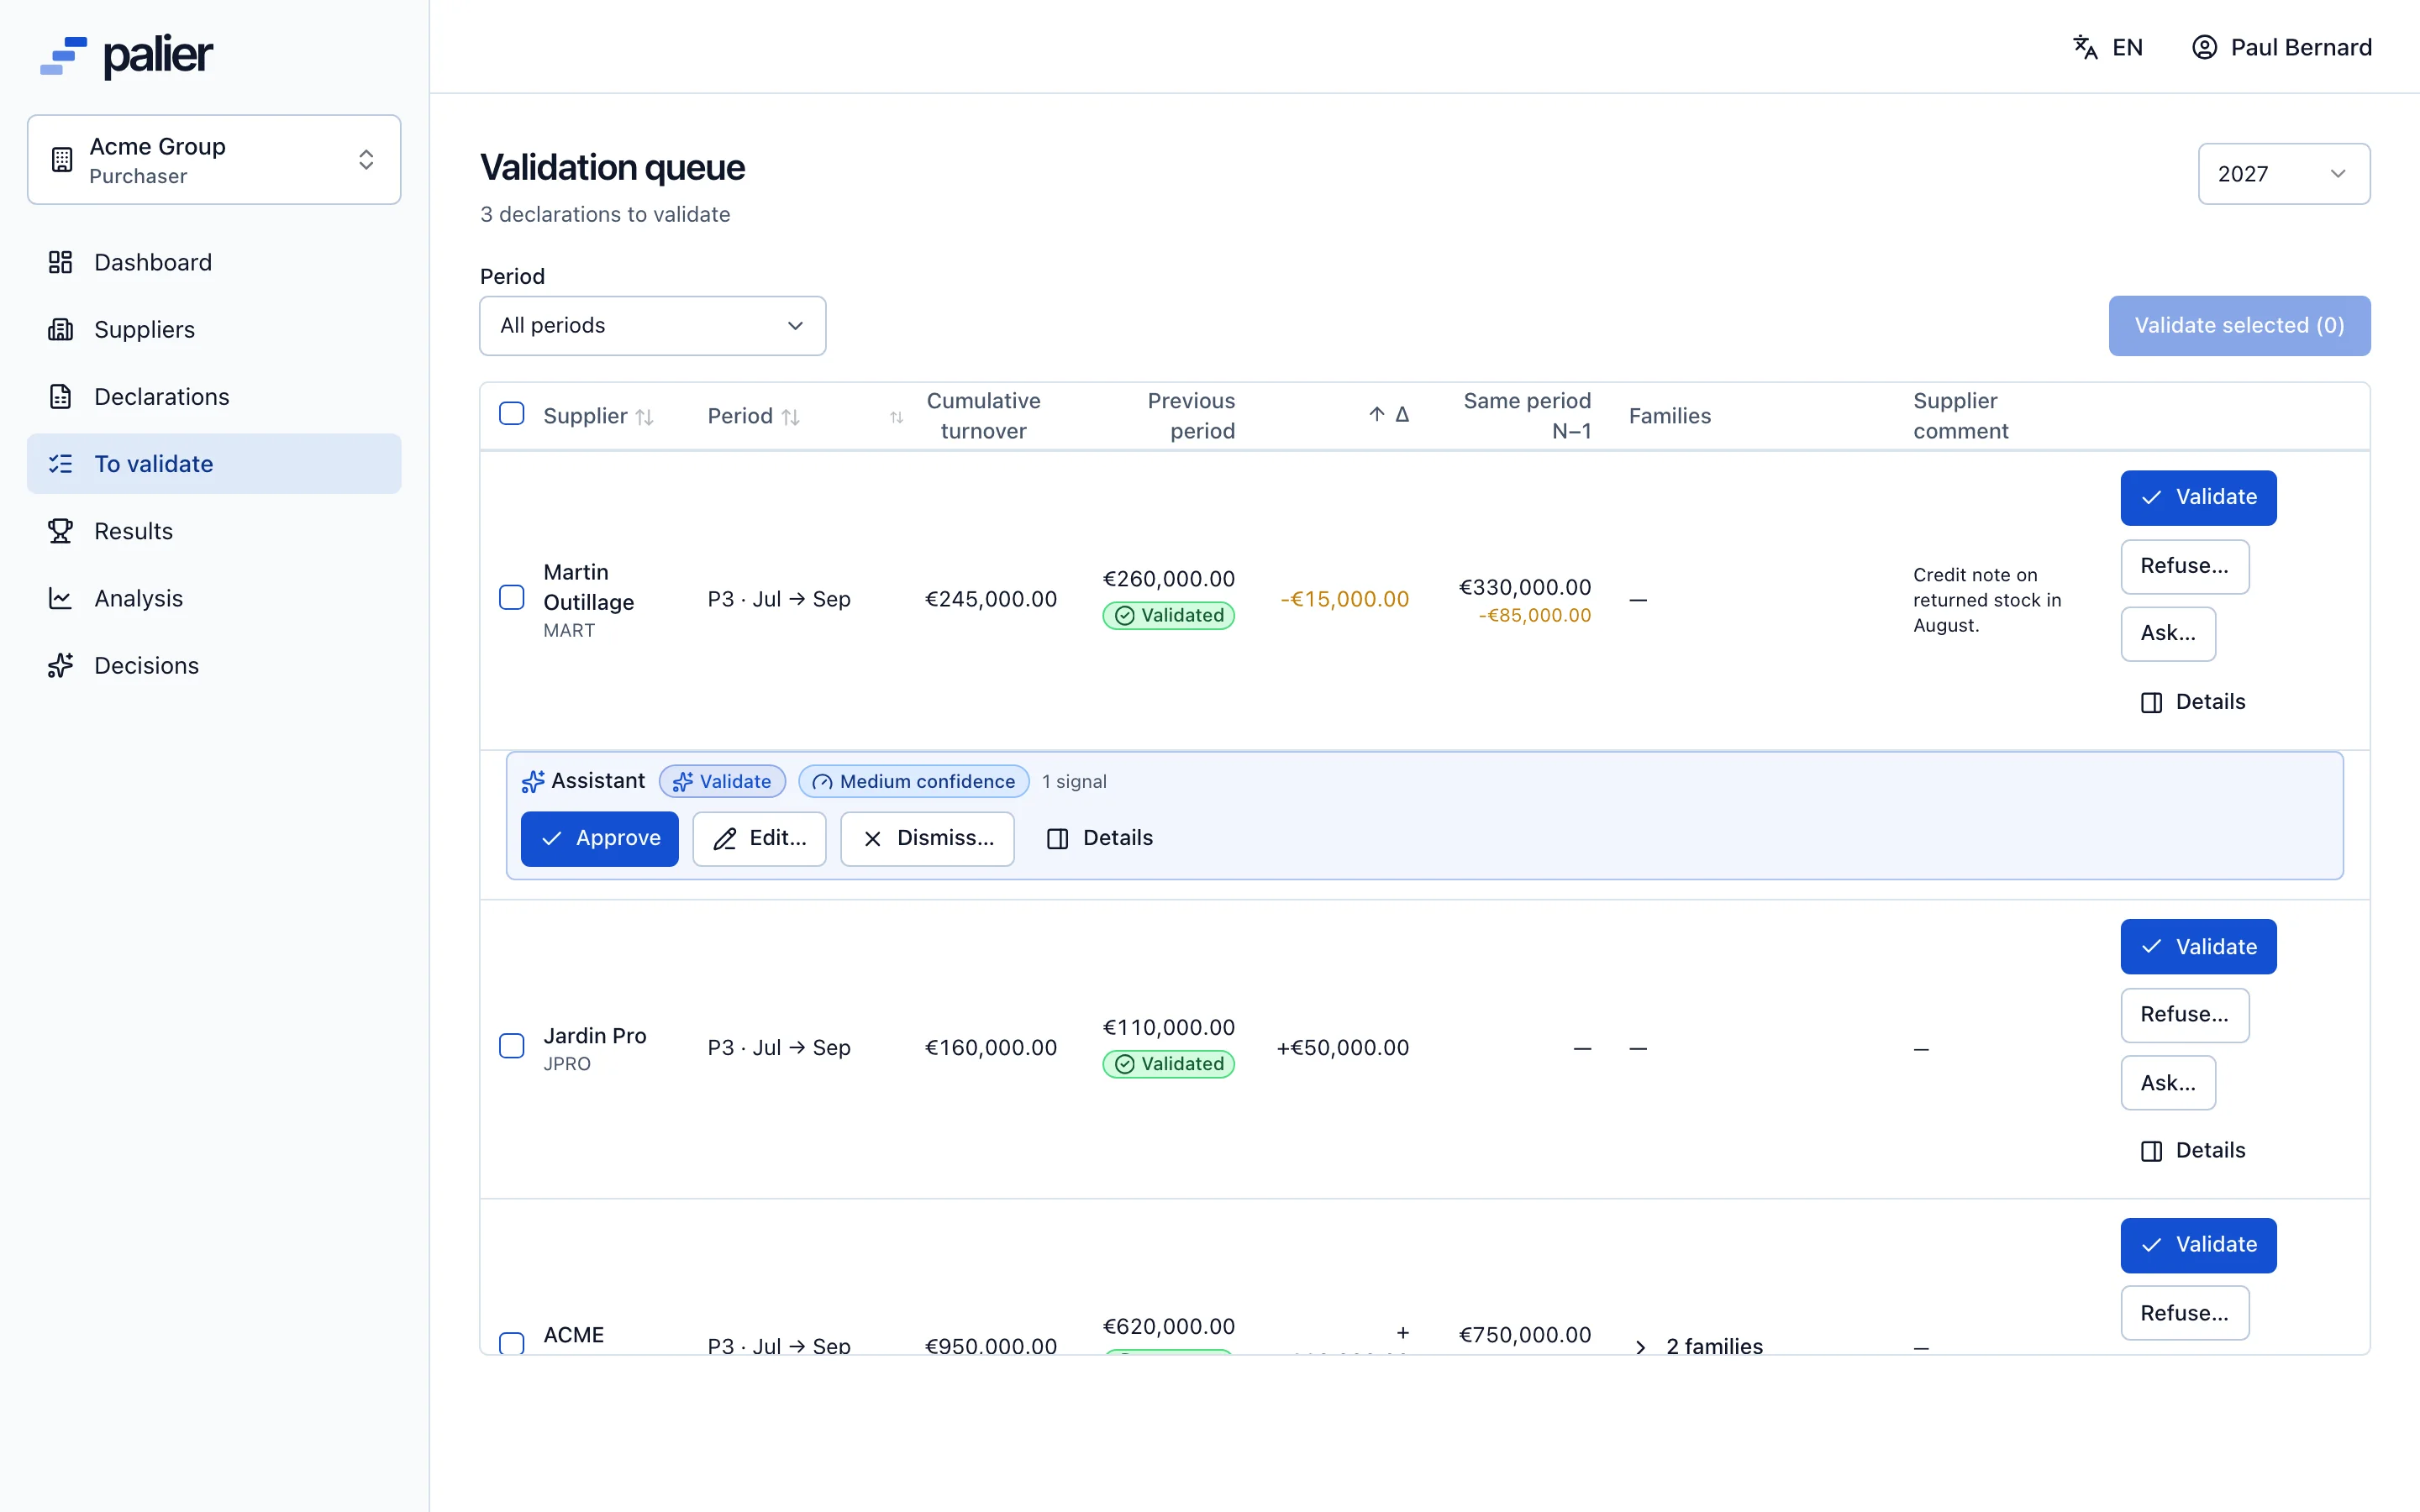Click the -€15,000.00 delta value
Viewport: 2420px width, 1512px height.
[x=1344, y=599]
